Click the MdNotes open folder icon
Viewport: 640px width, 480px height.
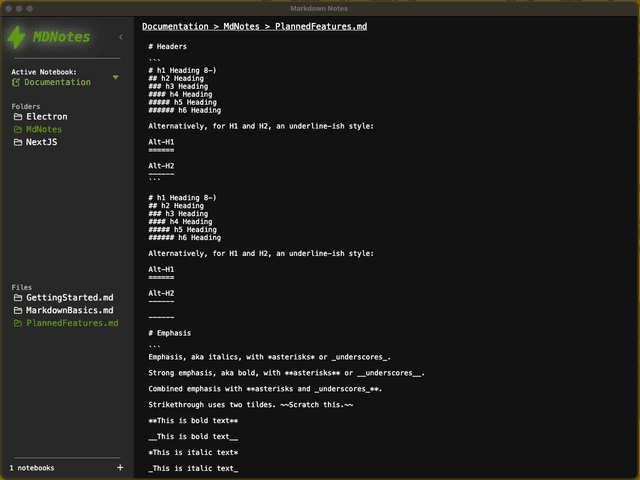(17, 130)
